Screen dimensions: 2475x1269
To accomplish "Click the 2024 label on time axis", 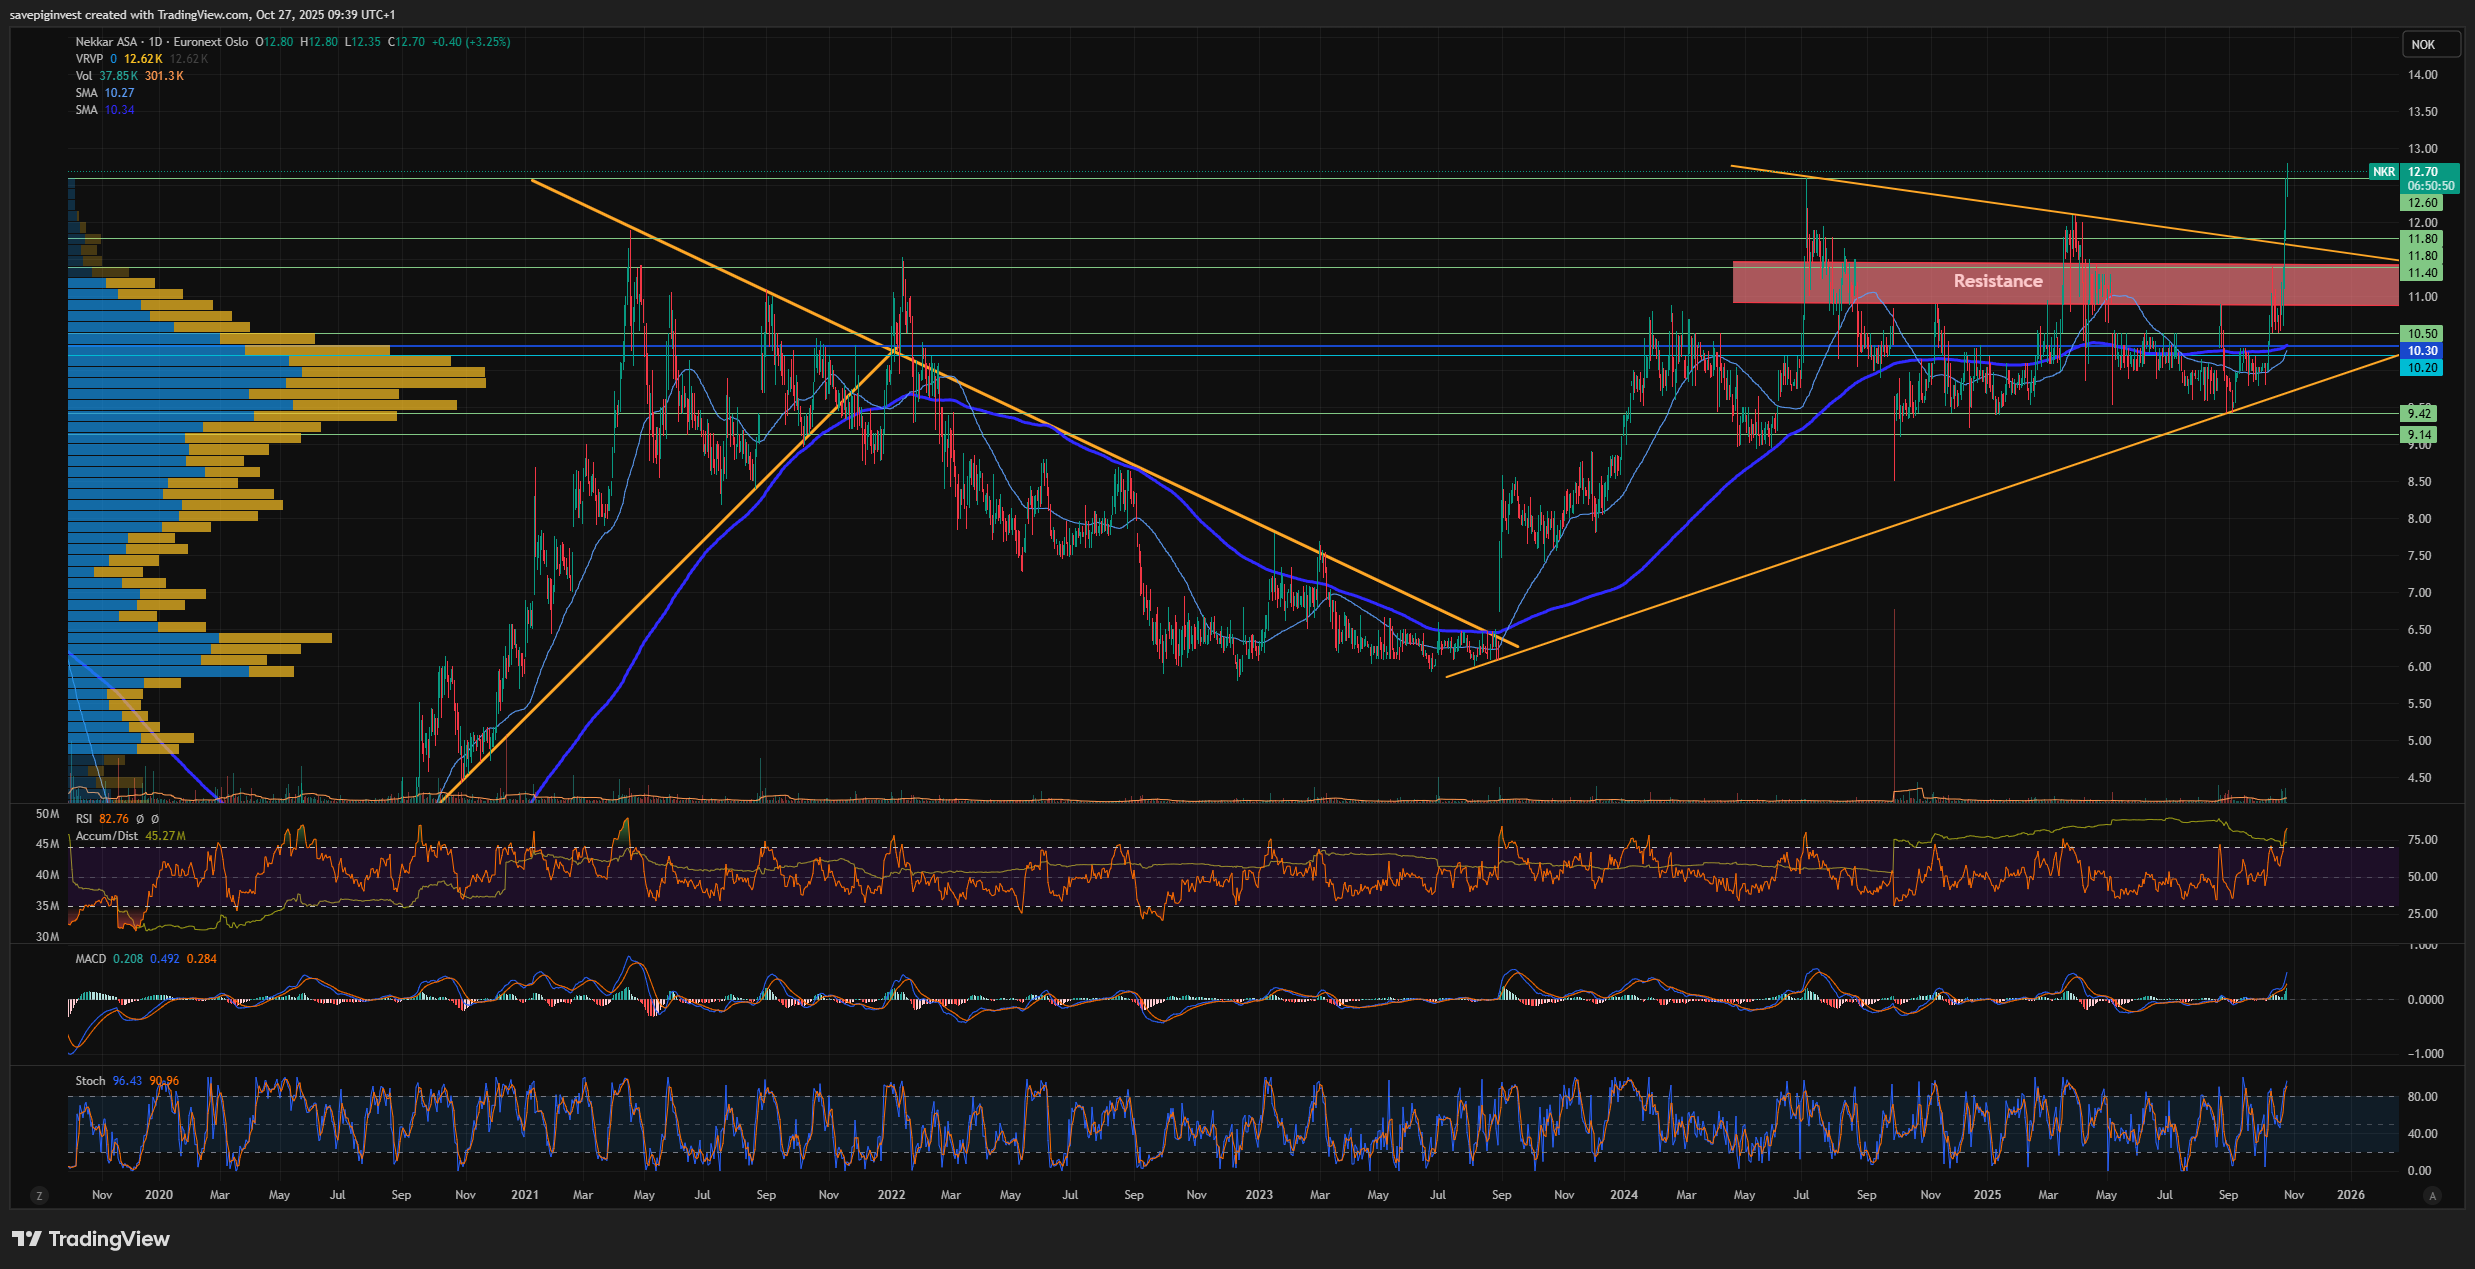I will [x=1624, y=1195].
